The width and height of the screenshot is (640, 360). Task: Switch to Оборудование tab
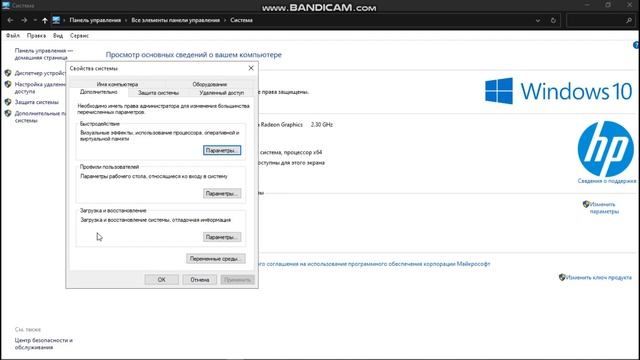[x=209, y=84]
